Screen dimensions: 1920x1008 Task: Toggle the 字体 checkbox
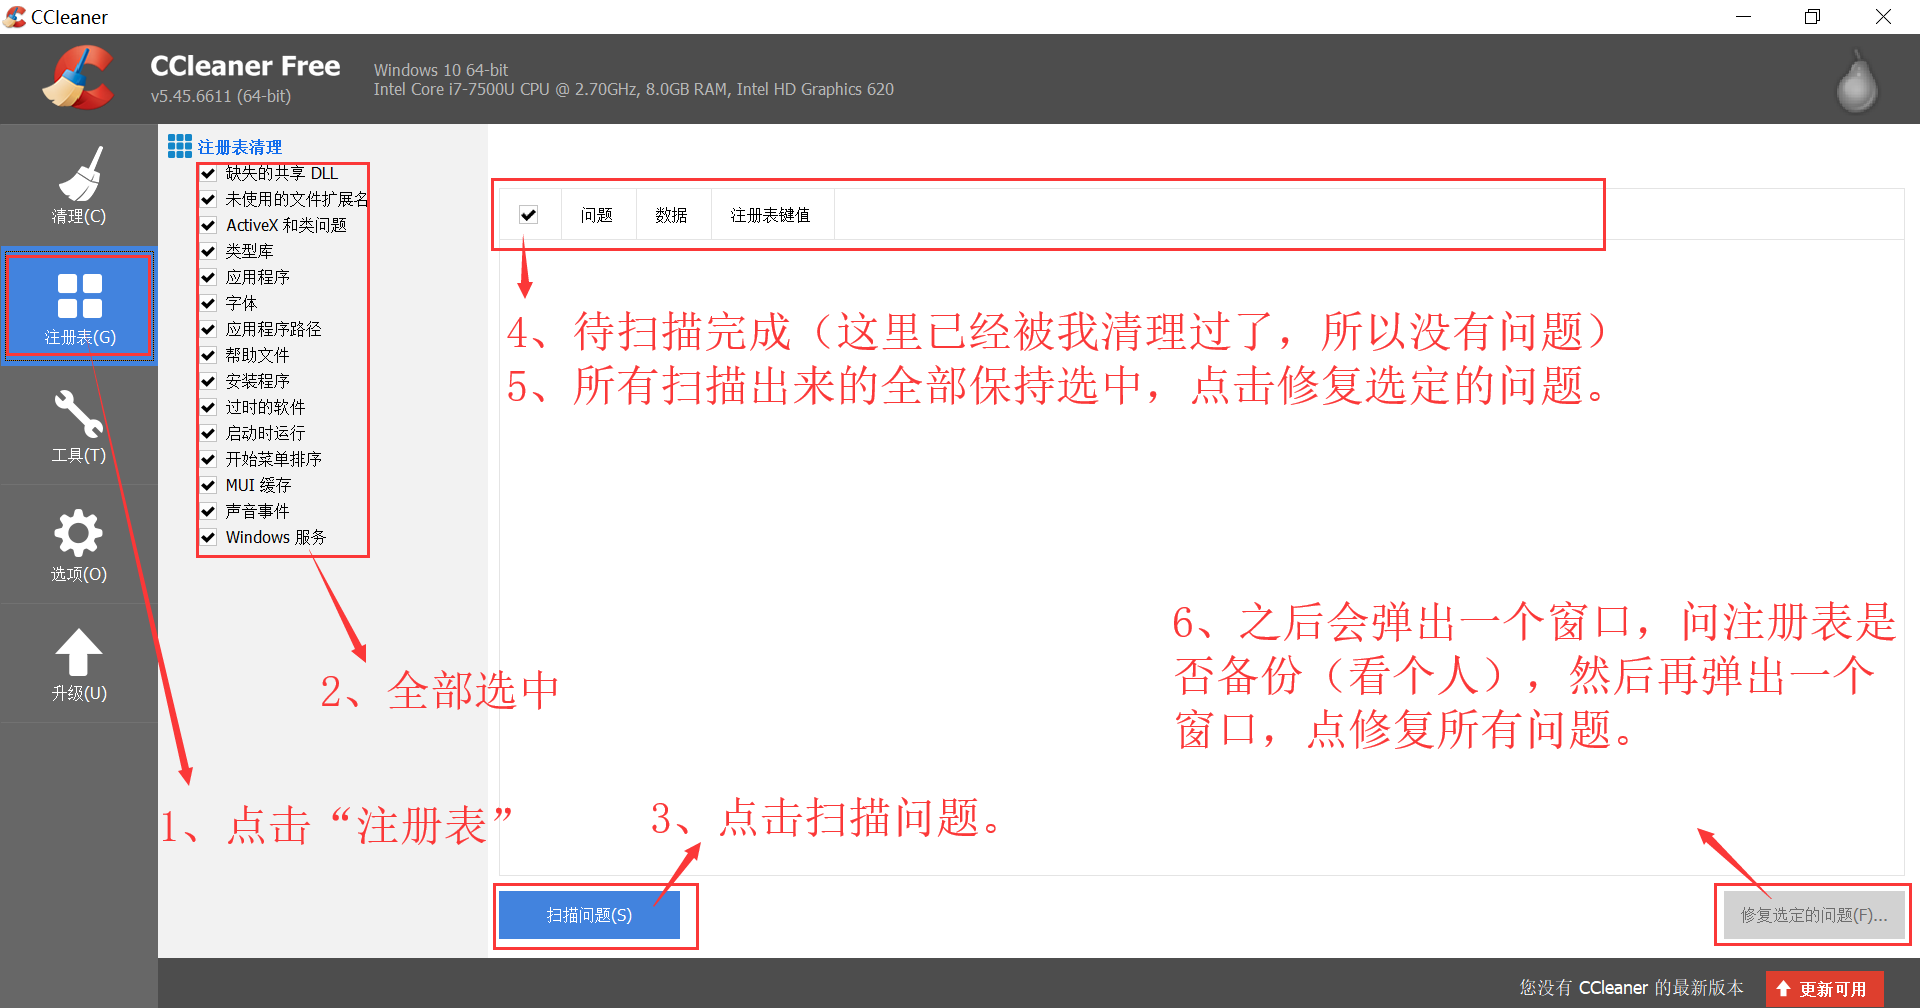(209, 303)
